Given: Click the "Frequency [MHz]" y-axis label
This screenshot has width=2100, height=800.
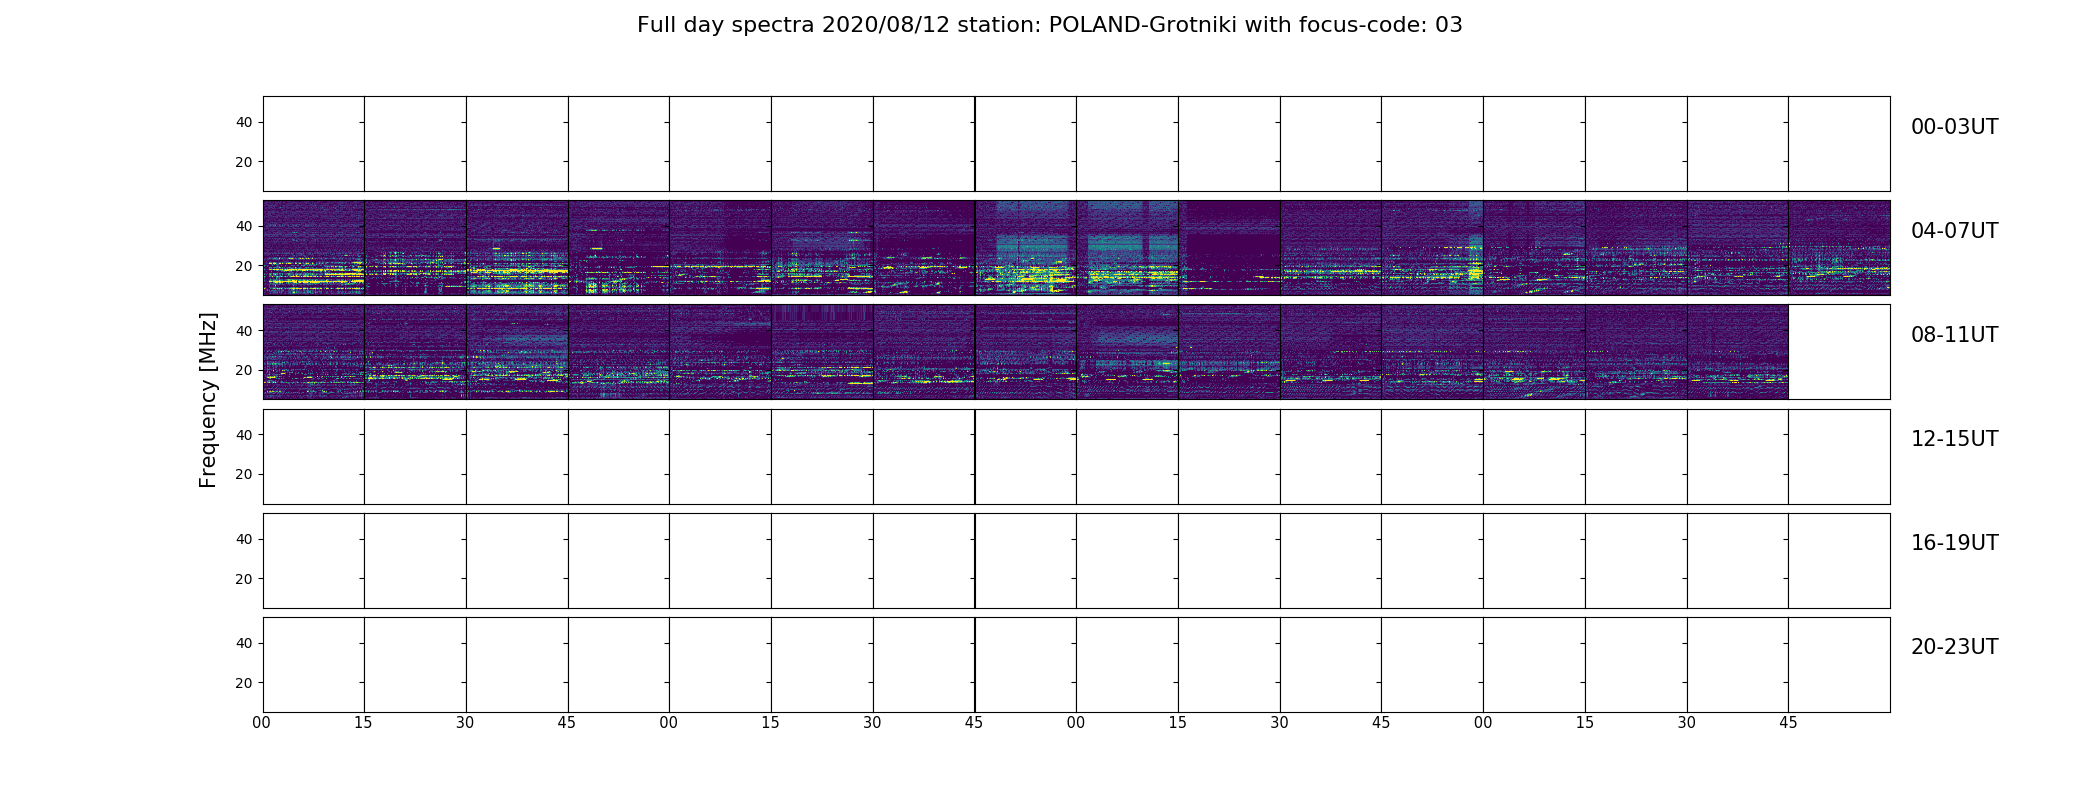Looking at the screenshot, I should 208,400.
